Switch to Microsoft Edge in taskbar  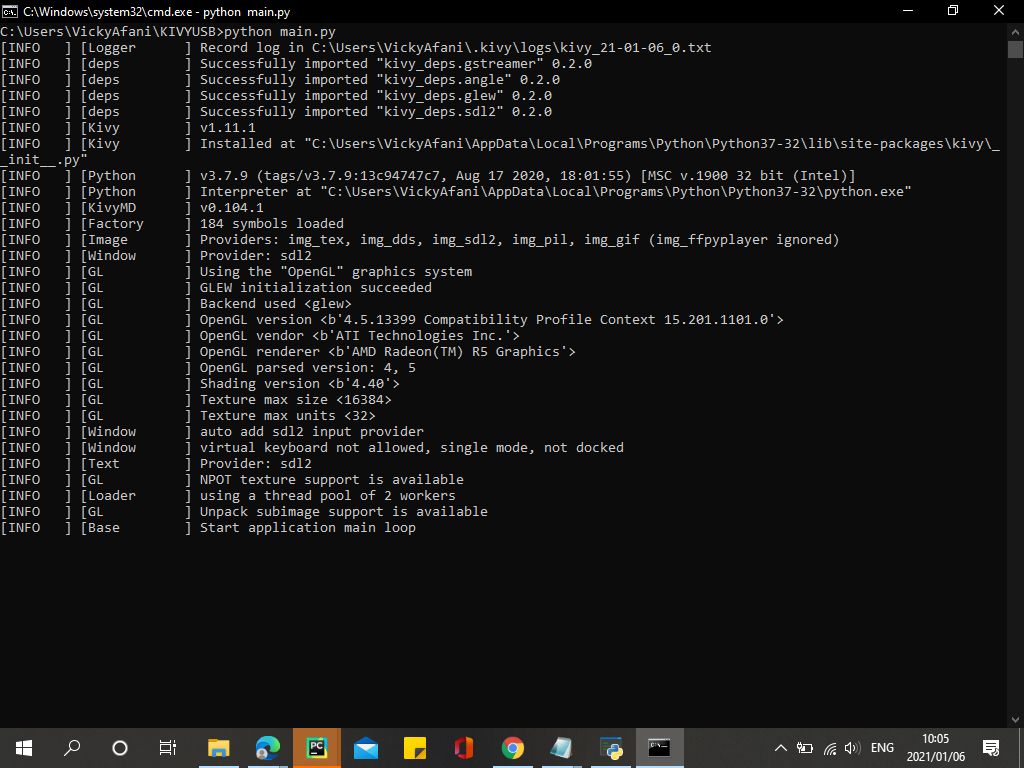click(268, 748)
